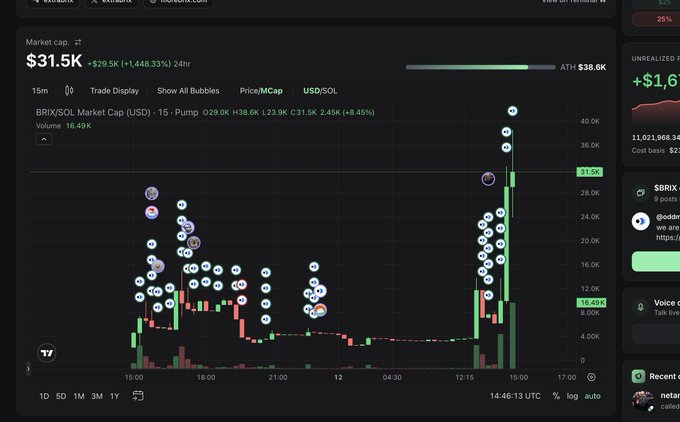Open the netar user avatar
Viewport: 680px width, 422px height.
click(643, 400)
